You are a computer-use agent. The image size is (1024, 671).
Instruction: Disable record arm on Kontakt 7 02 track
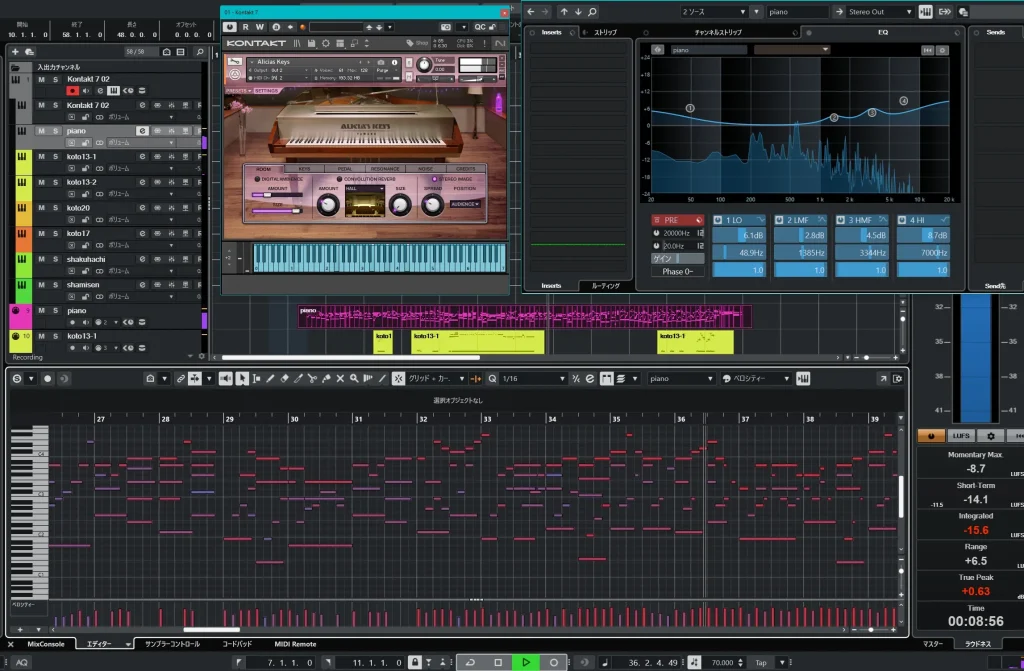pos(71,91)
